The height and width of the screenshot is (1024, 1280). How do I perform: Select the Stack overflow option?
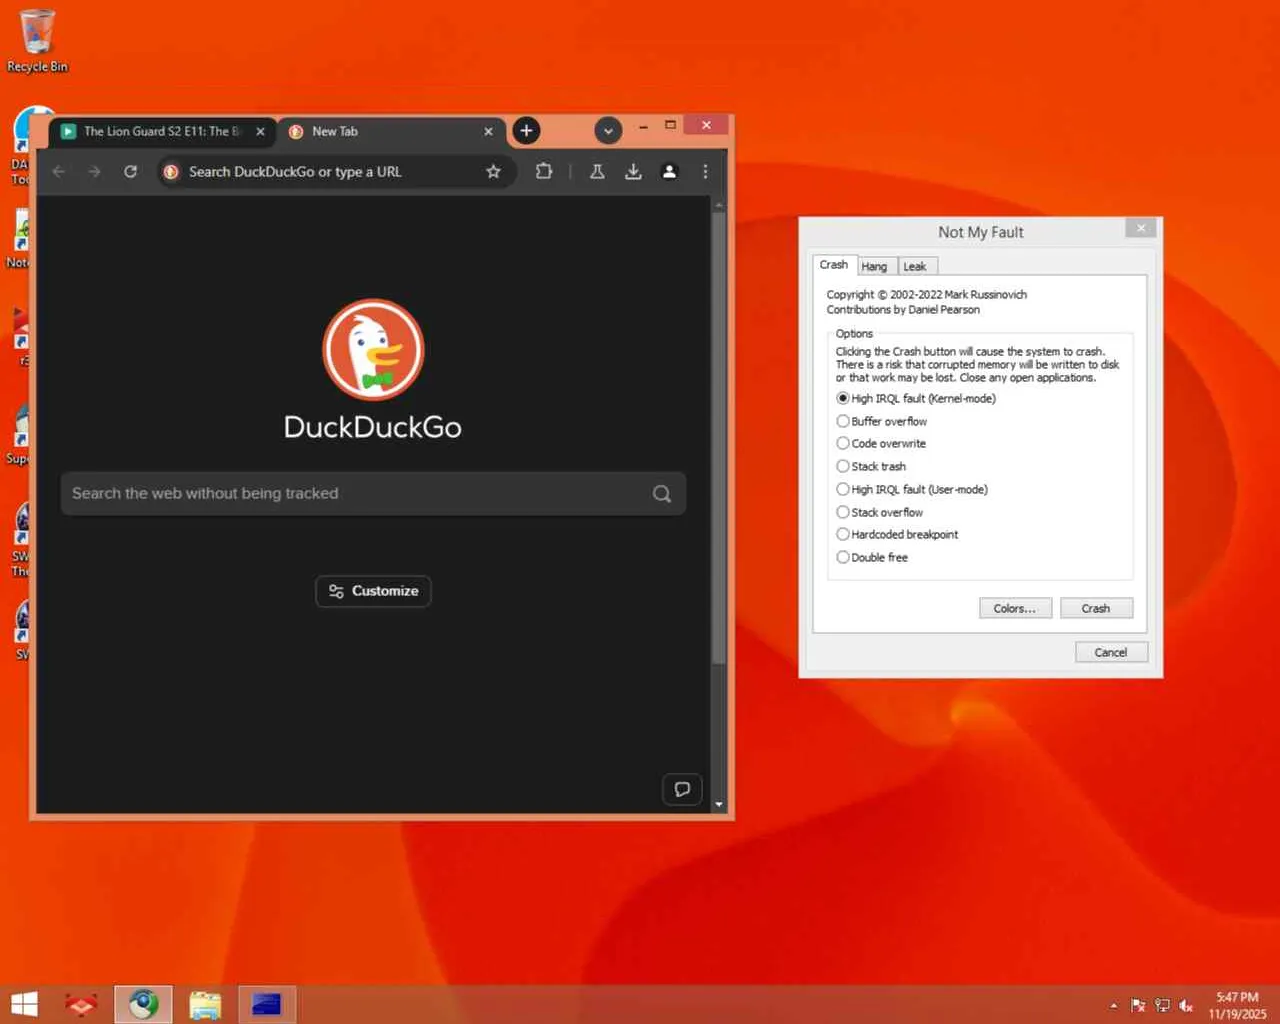click(880, 512)
